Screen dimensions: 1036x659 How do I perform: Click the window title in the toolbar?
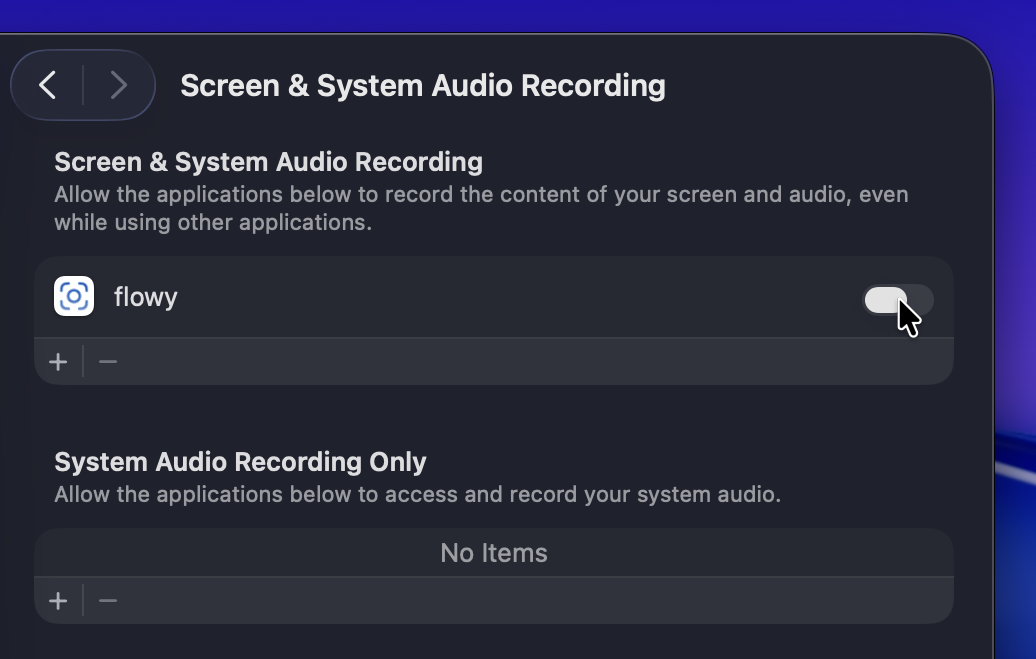point(422,86)
